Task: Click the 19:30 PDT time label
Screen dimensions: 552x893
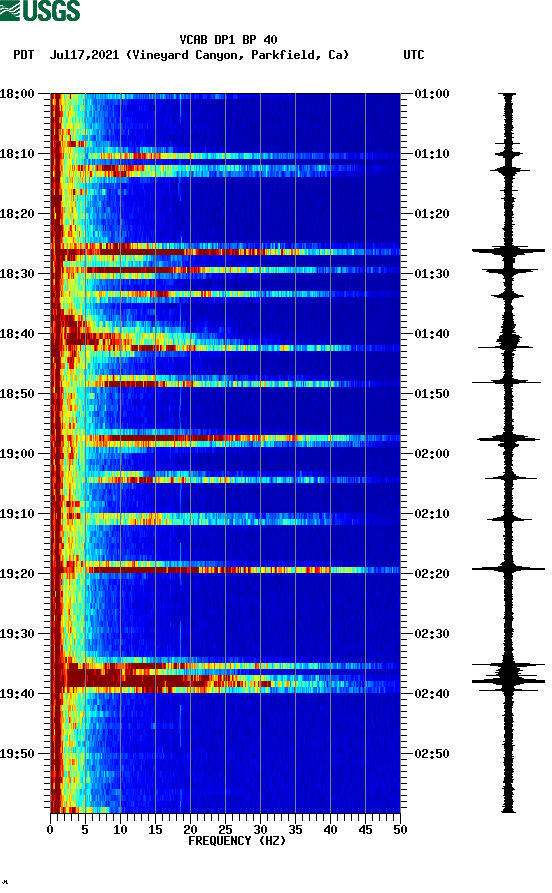Action: (x=17, y=634)
